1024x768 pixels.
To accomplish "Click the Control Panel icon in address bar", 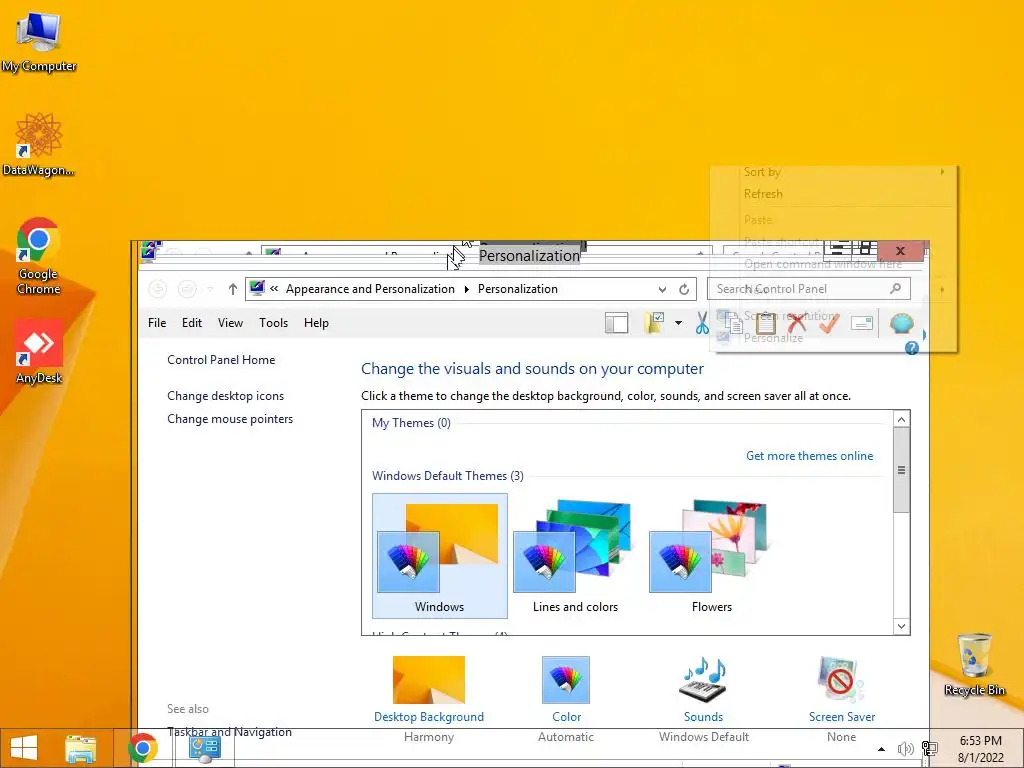I will point(257,288).
